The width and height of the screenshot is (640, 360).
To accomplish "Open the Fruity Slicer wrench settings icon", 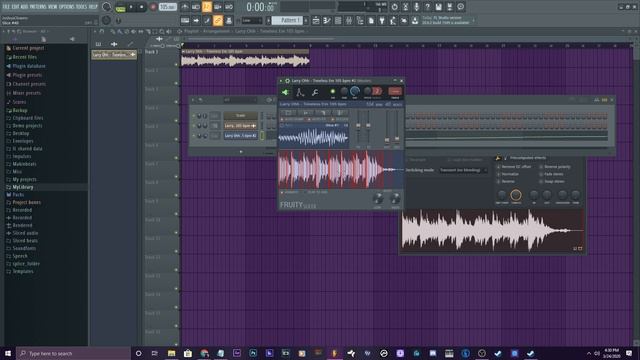I will 315,93.
